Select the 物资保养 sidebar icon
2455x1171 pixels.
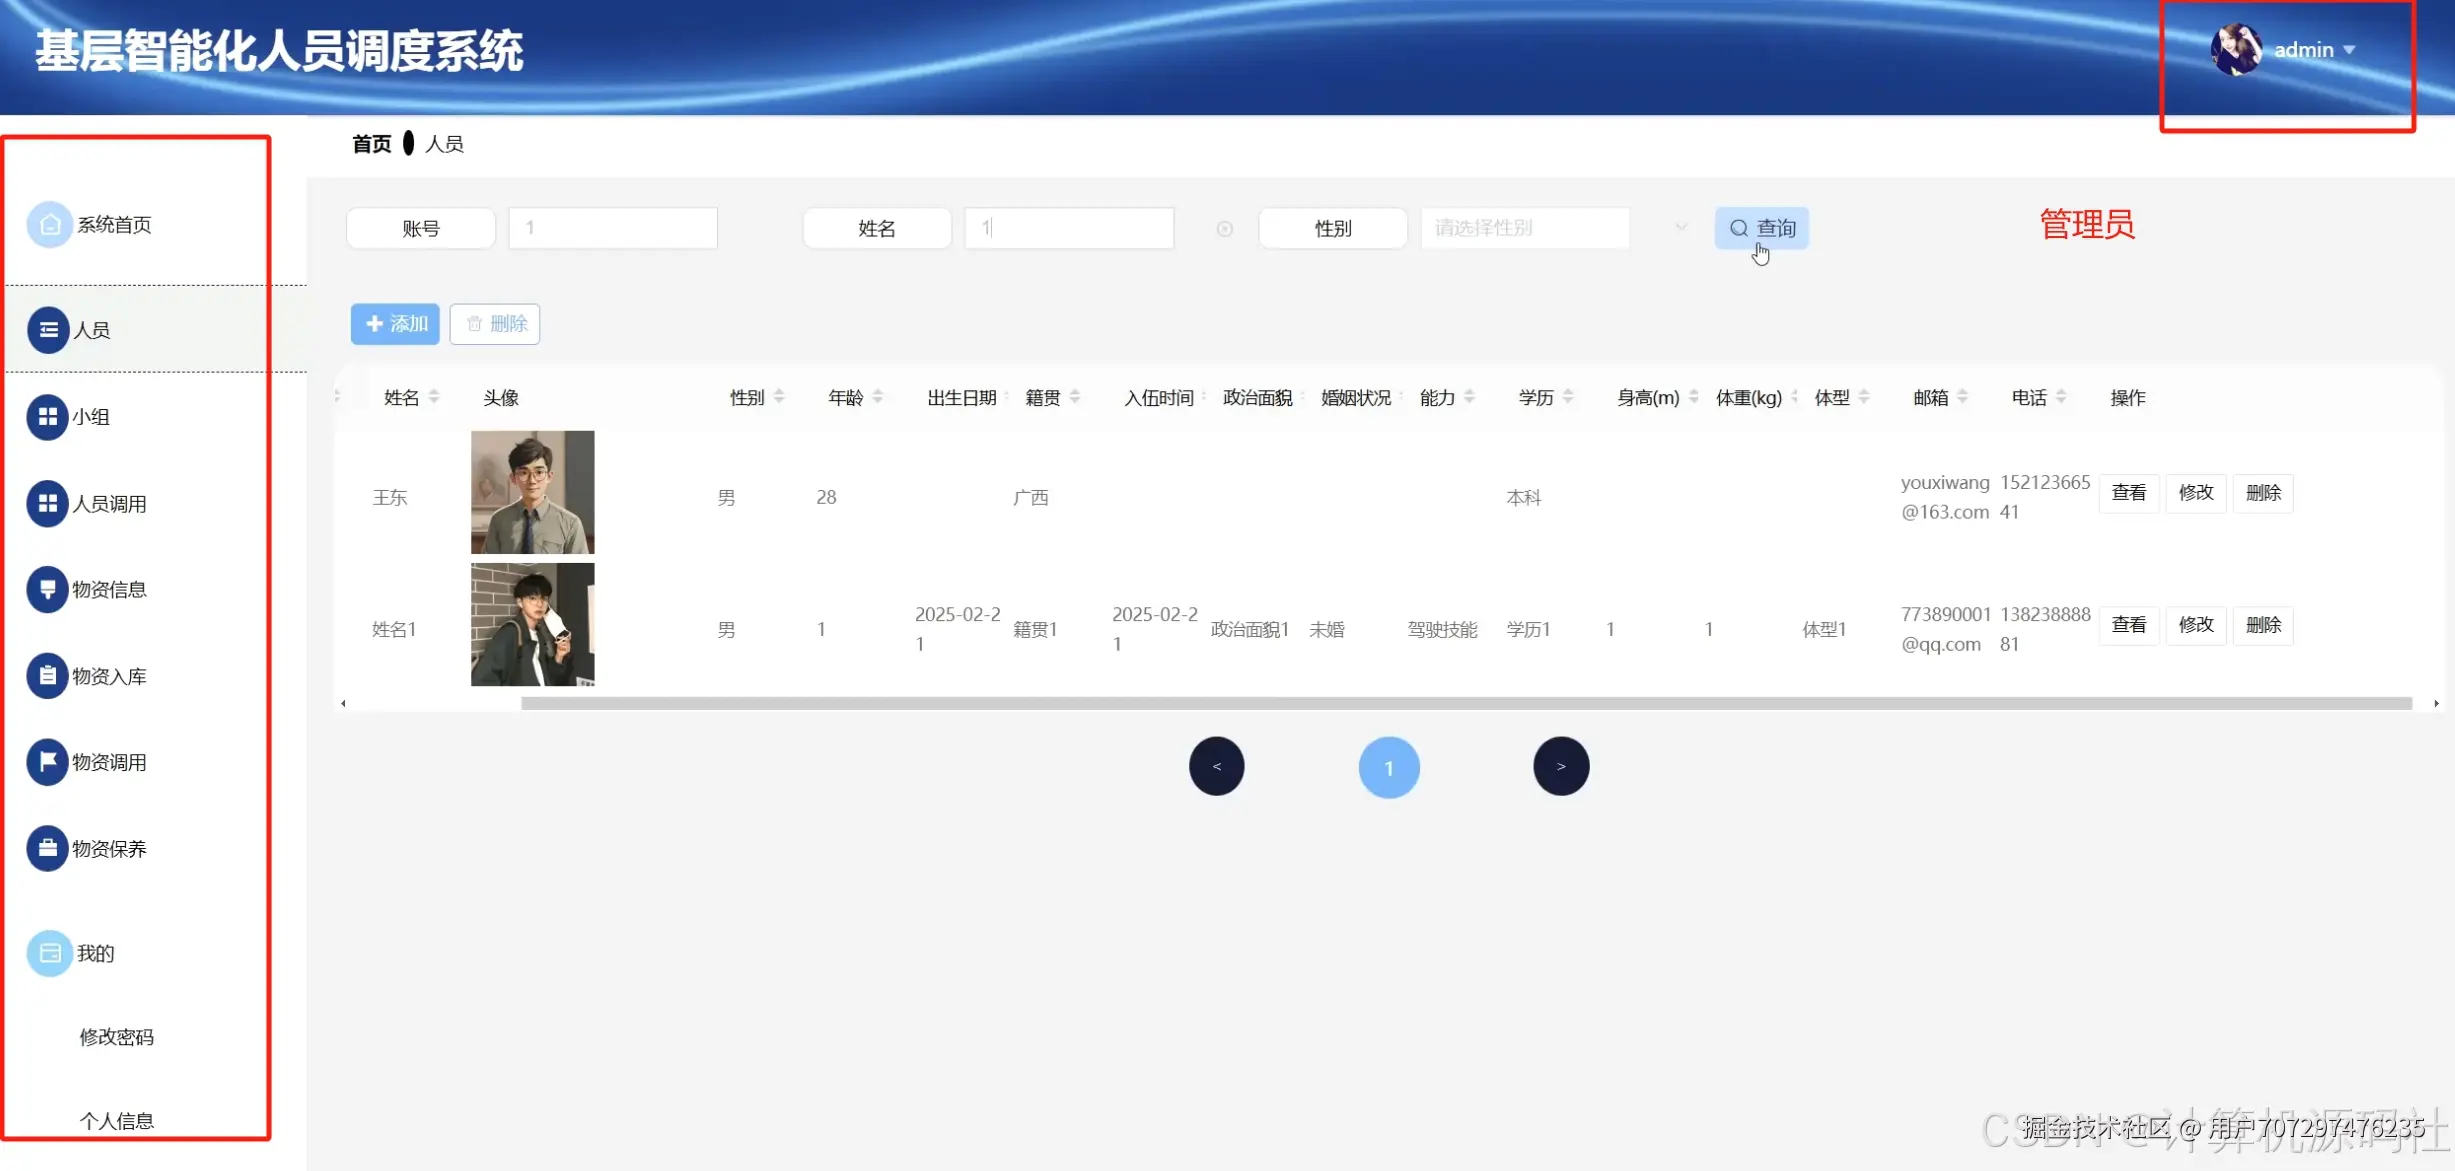(x=108, y=847)
